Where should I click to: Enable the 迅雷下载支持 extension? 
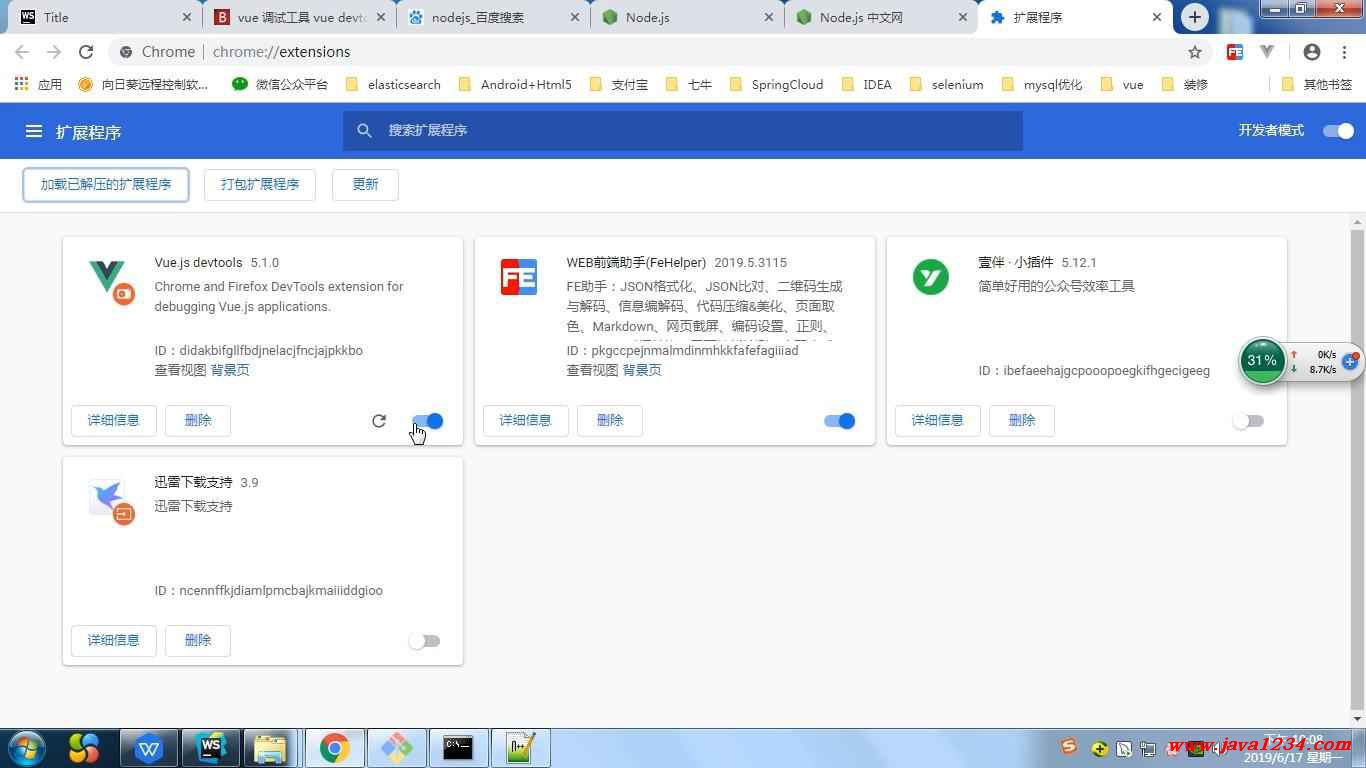pos(424,641)
